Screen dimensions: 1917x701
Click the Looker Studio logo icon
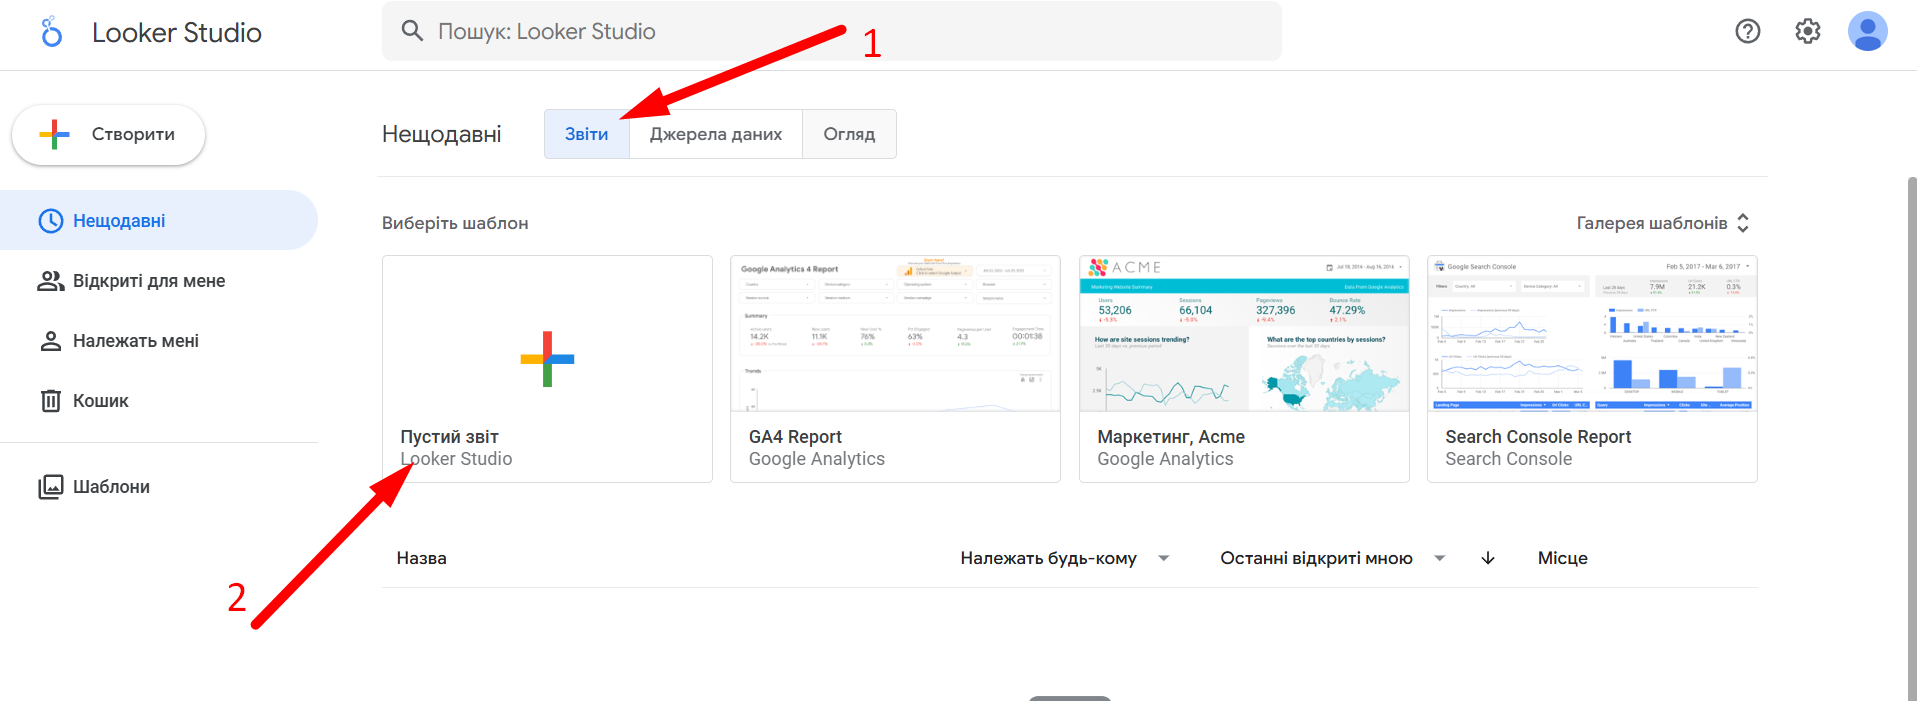(x=51, y=32)
